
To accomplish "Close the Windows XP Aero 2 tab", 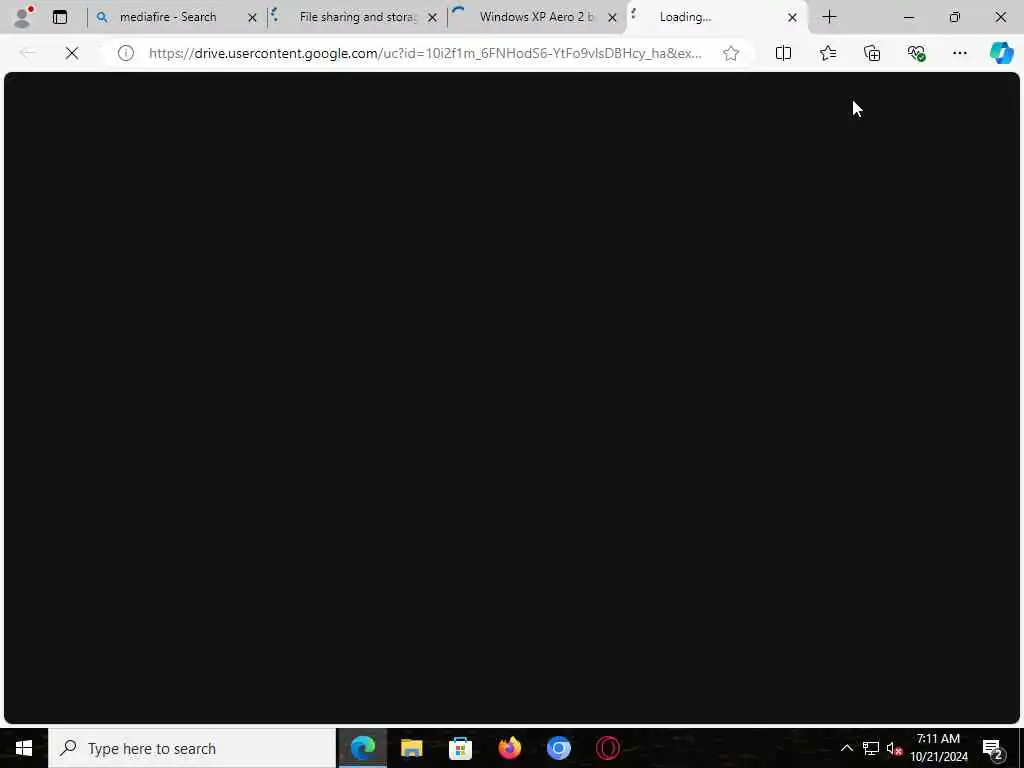I will tap(613, 18).
